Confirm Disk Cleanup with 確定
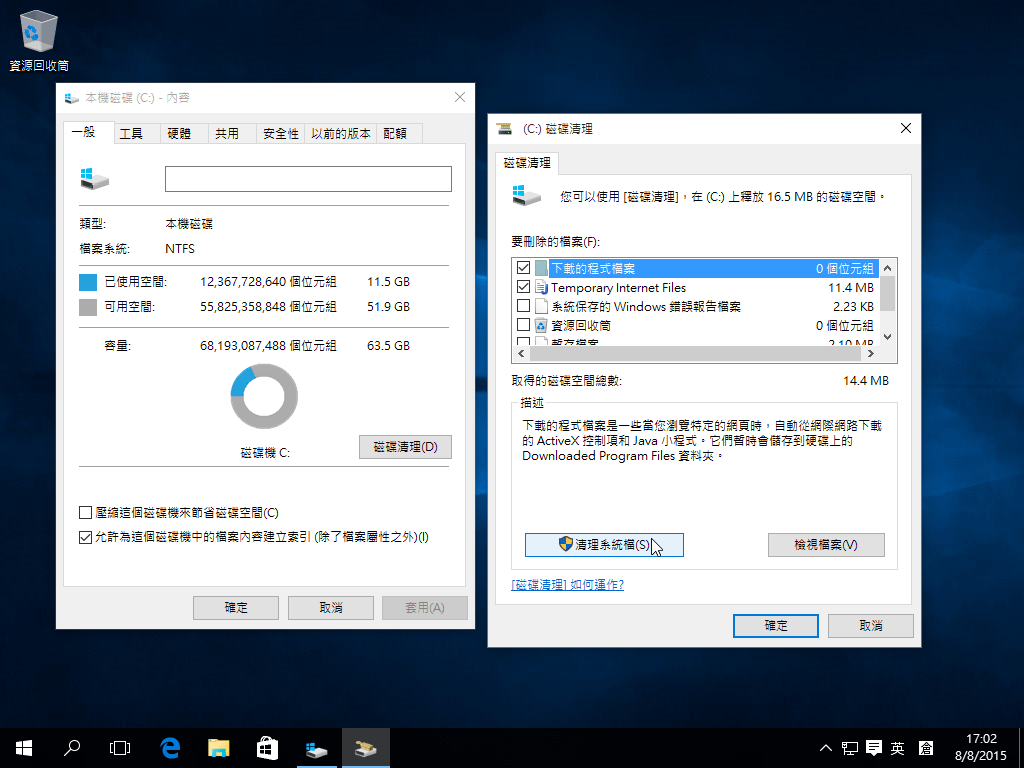This screenshot has width=1024, height=768. click(776, 626)
